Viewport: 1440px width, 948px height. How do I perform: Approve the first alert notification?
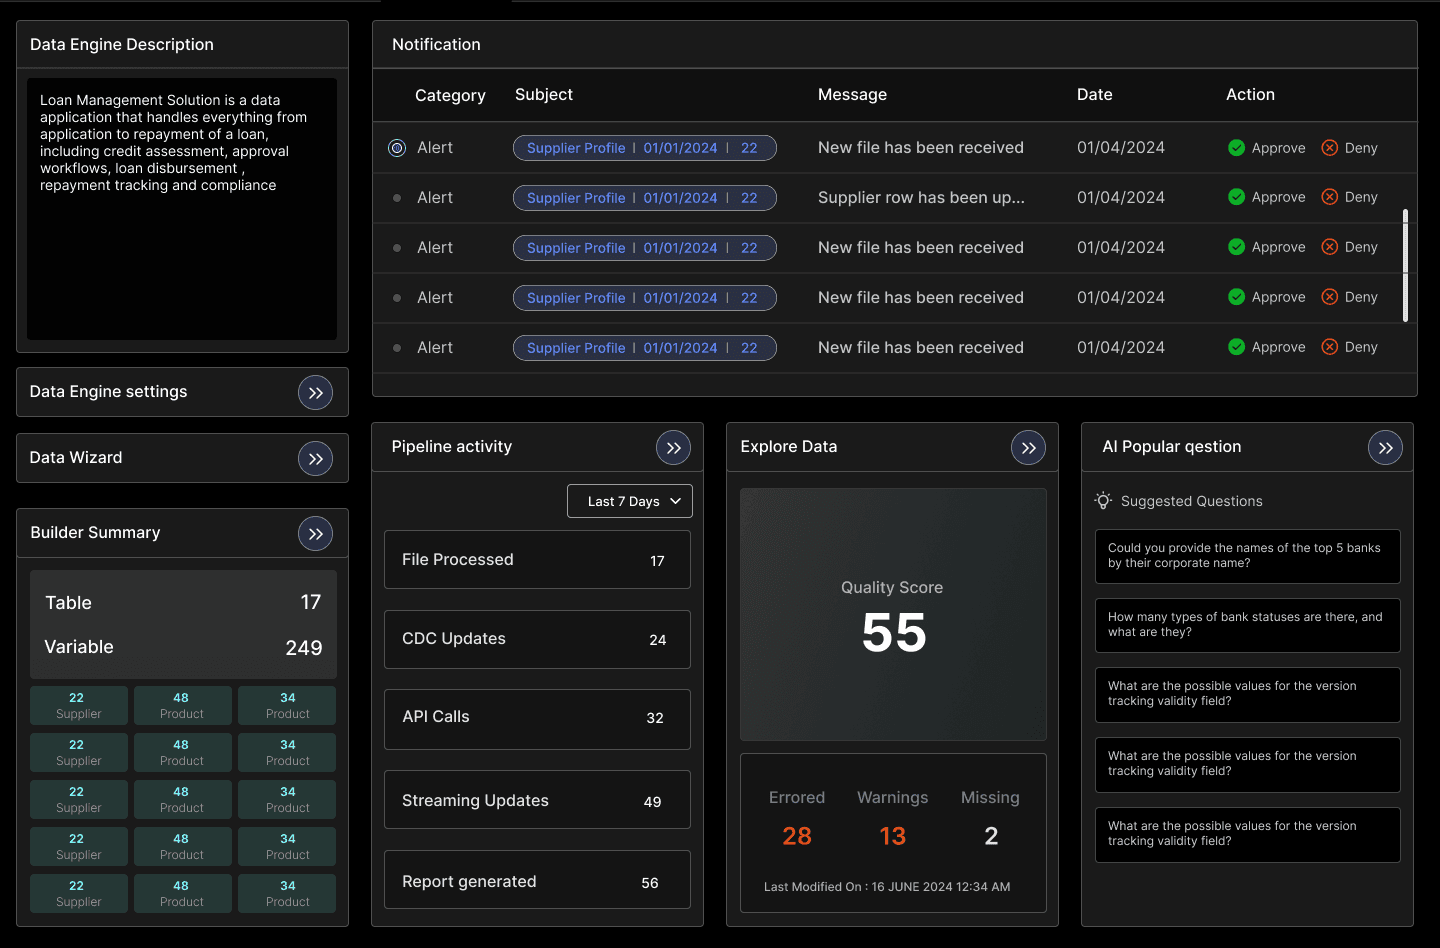coord(1266,148)
